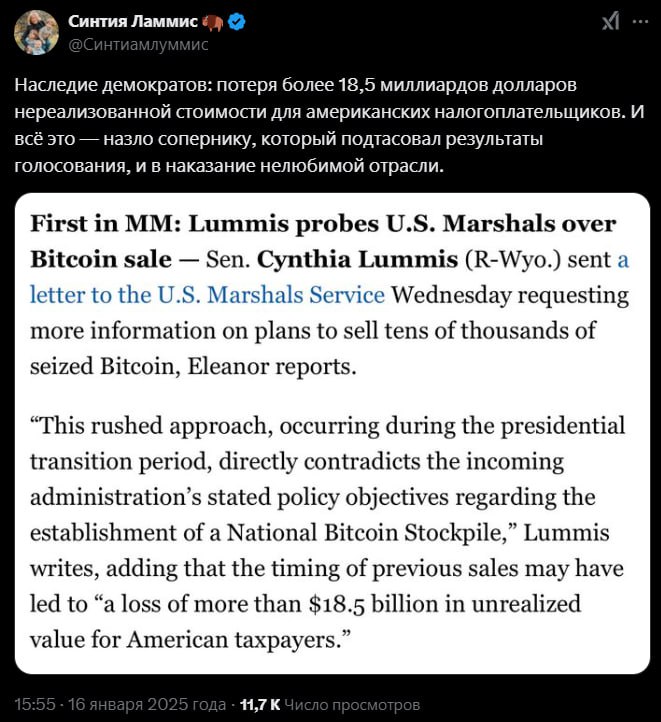The image size is (661, 722).
Task: Open the 11,7 K view count
Action: tap(260, 705)
